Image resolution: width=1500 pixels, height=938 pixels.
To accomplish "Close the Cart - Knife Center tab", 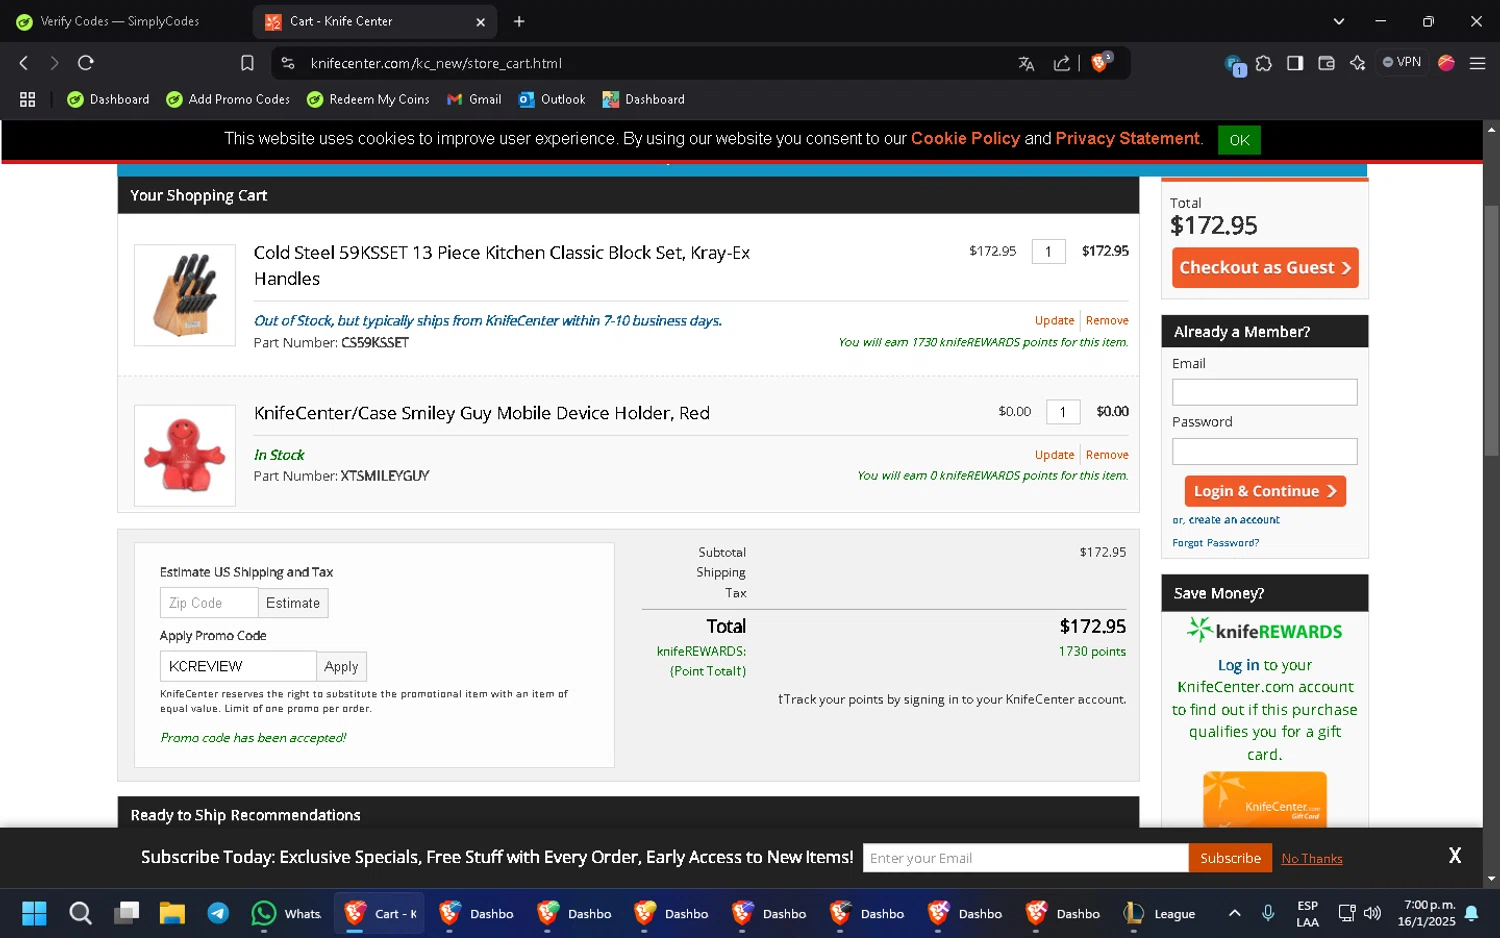I will click(480, 22).
